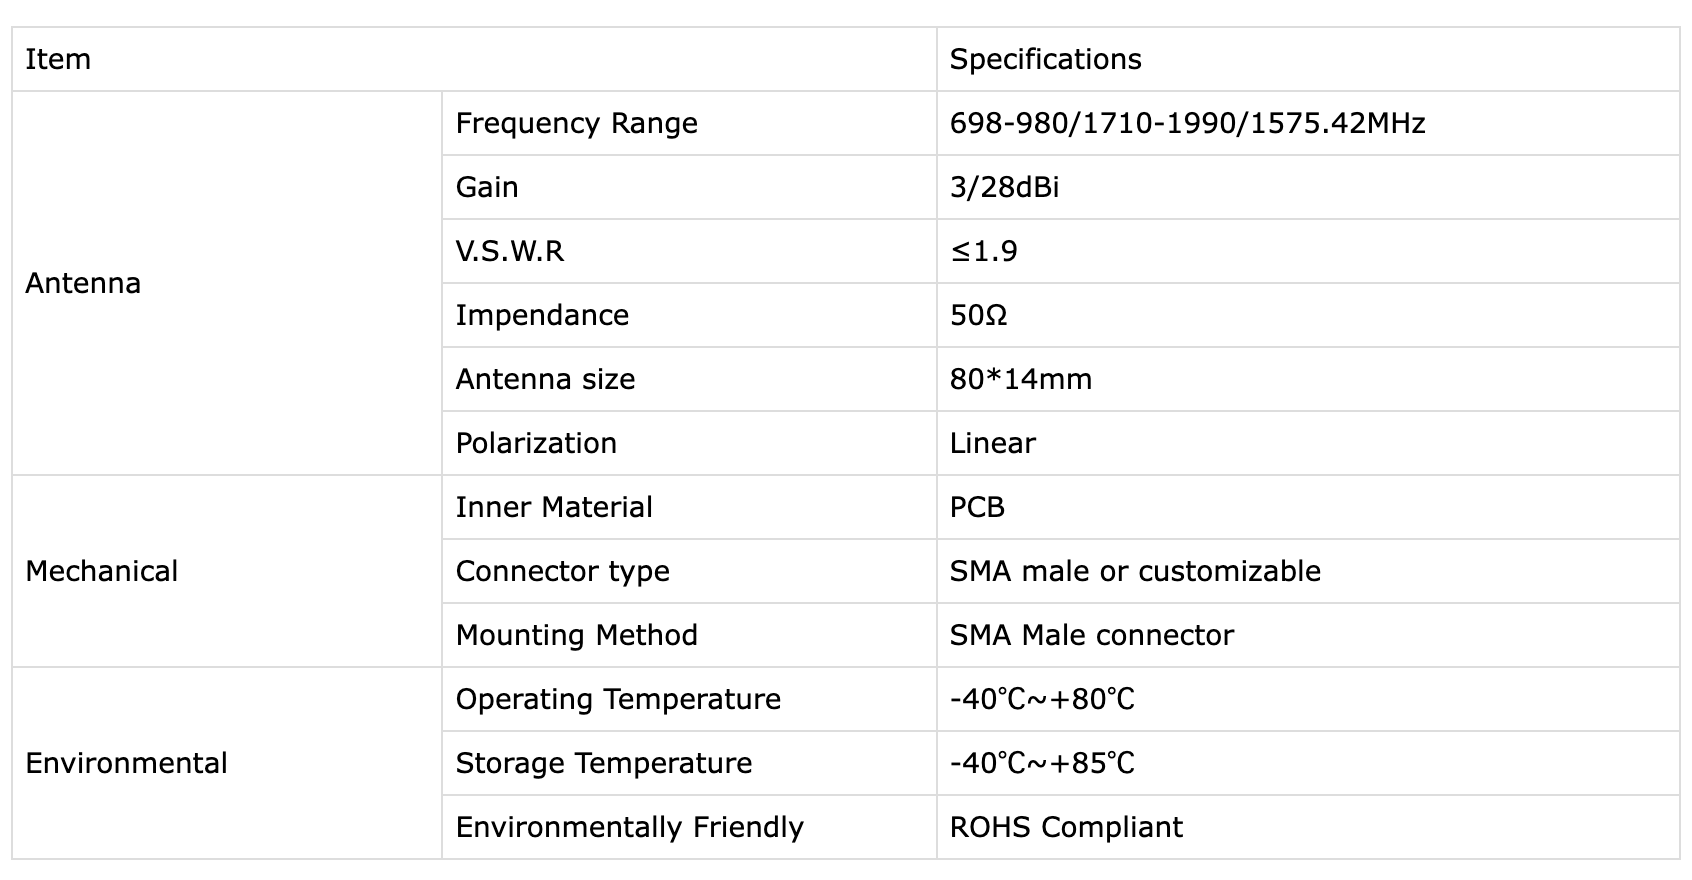1692x880 pixels.
Task: Select SMA male or customizable text
Action: click(x=1135, y=571)
